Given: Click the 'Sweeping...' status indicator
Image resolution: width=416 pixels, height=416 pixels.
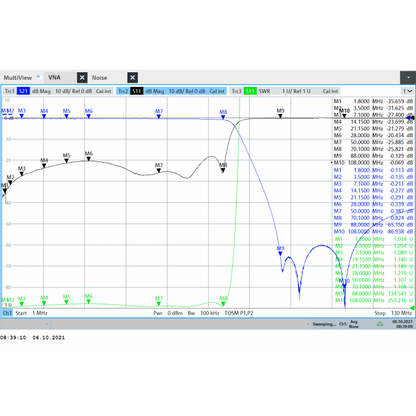Looking at the screenshot, I should click(x=324, y=324).
